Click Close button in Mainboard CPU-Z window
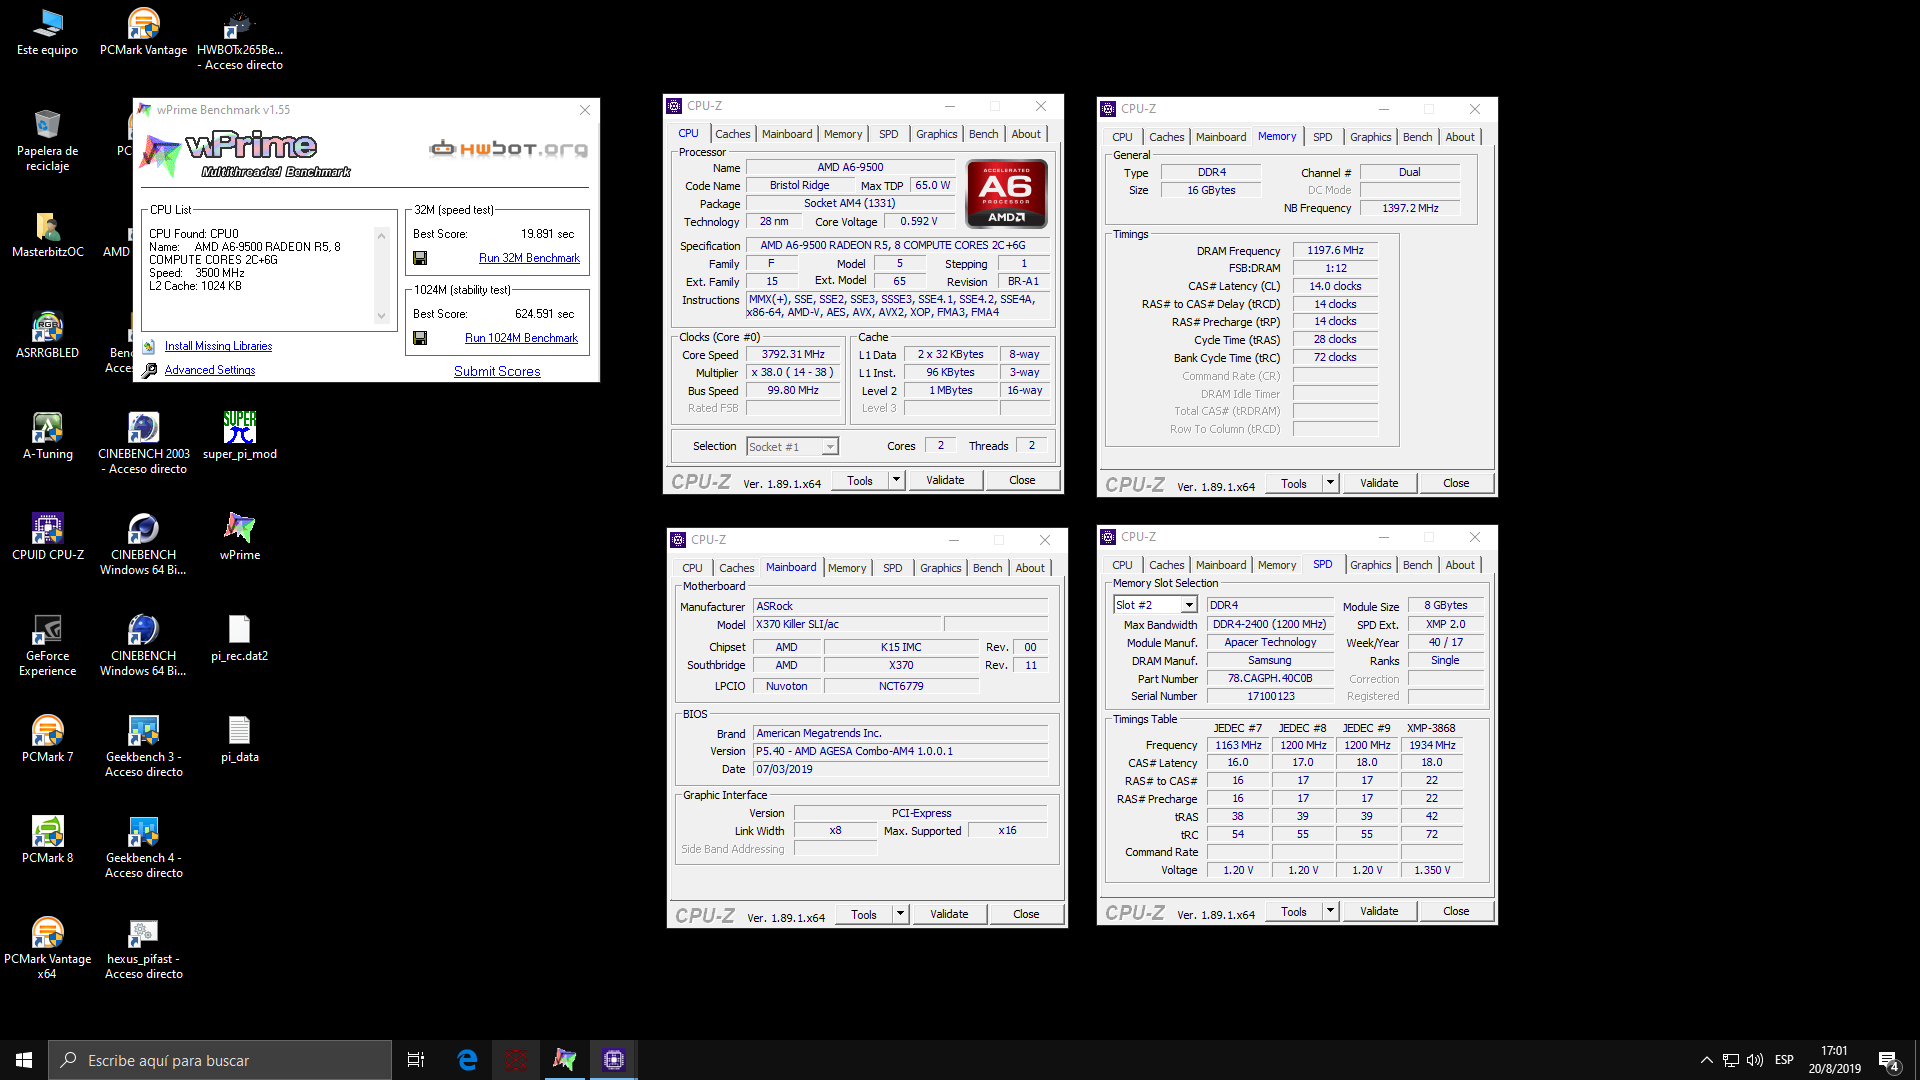 pos(1026,914)
